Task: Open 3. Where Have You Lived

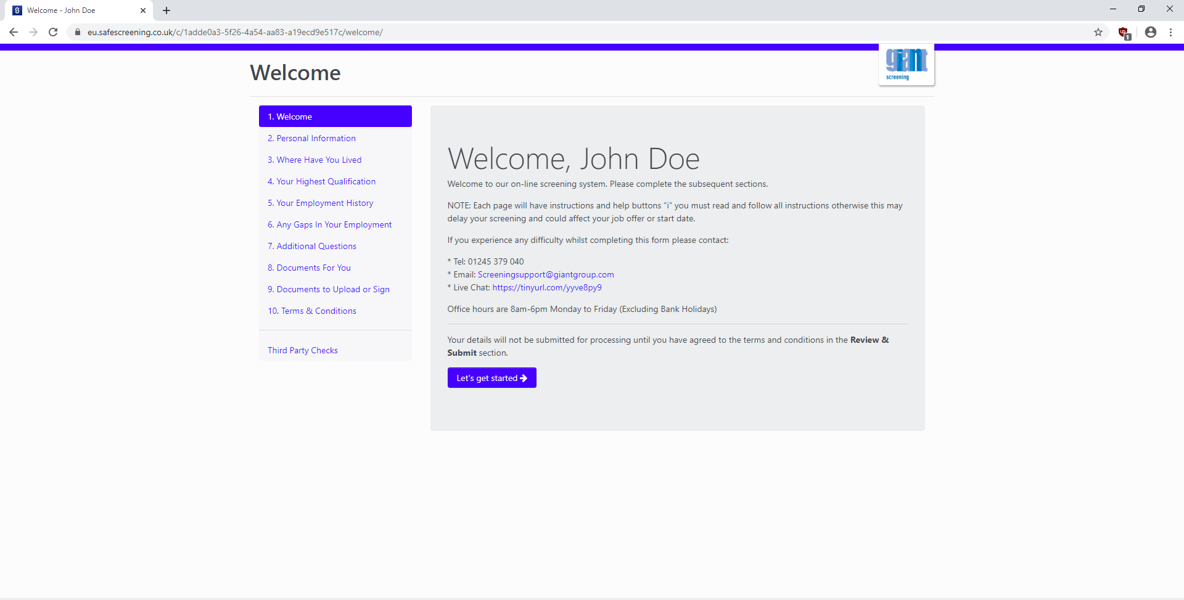Action: click(x=314, y=160)
